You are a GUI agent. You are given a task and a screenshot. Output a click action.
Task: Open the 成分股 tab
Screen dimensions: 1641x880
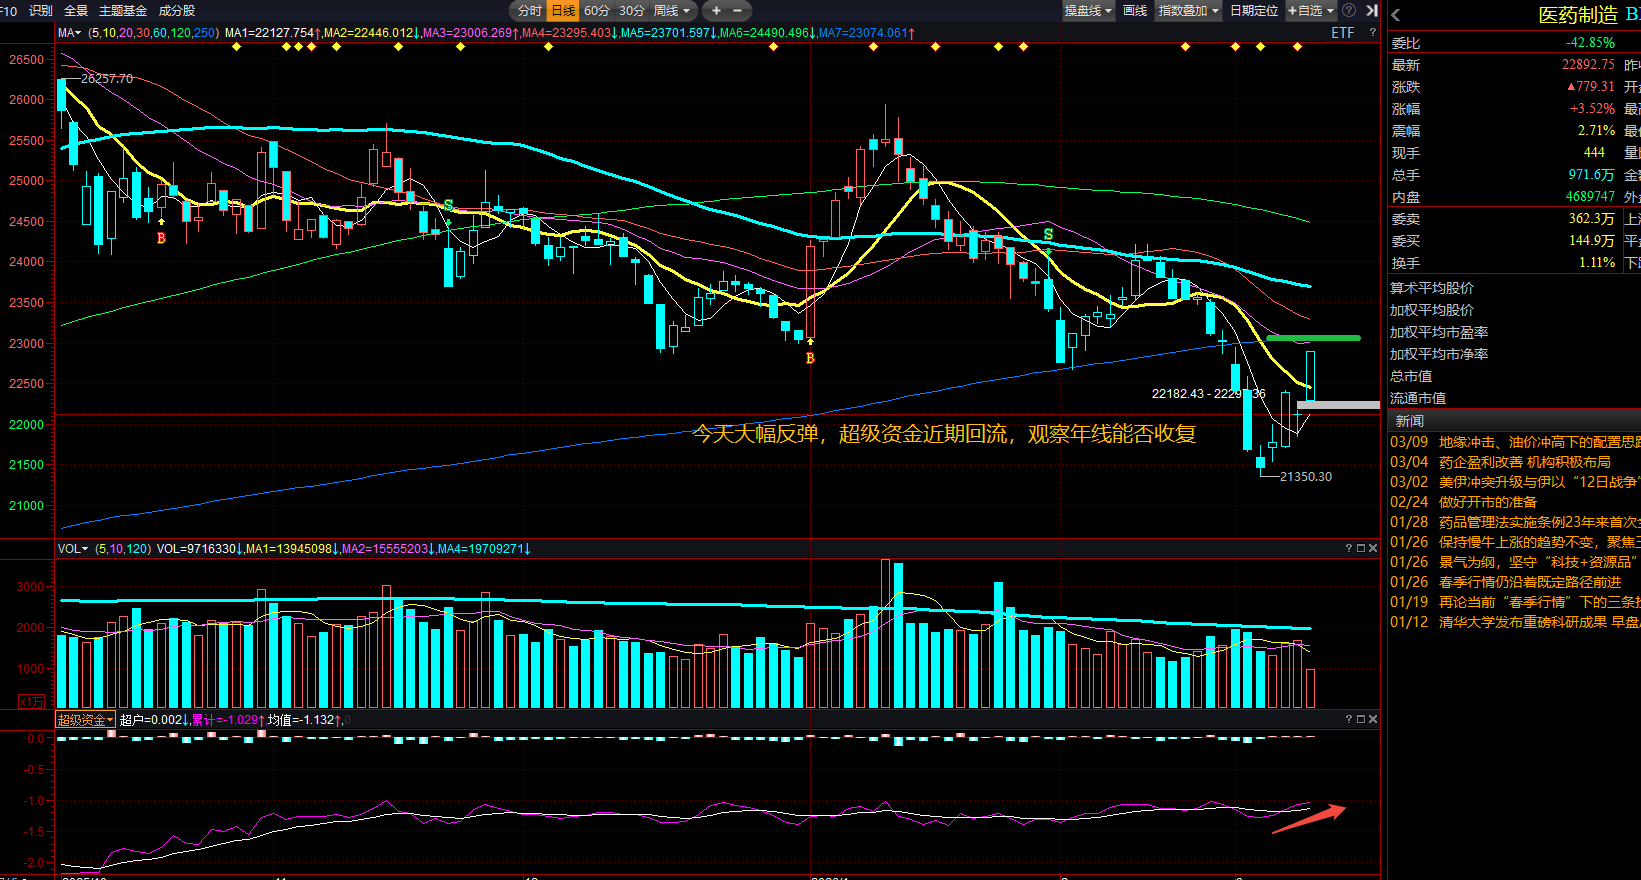pos(177,11)
